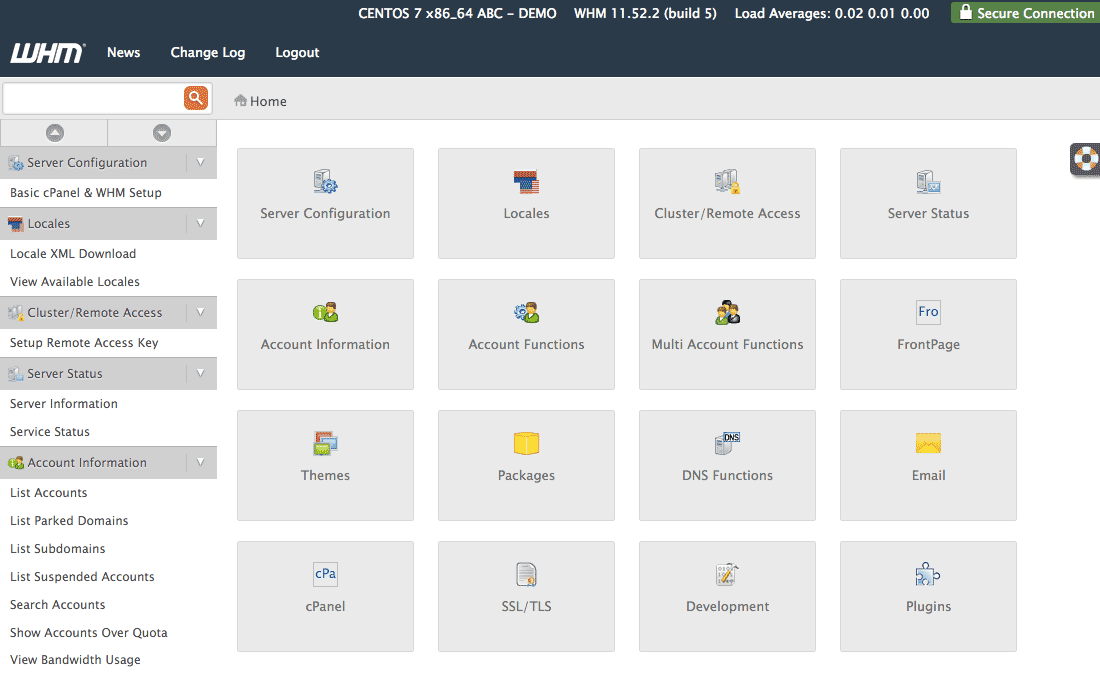Click the CENTOS 7 x86_64 server text
The width and height of the screenshot is (1100, 674).
click(x=457, y=13)
